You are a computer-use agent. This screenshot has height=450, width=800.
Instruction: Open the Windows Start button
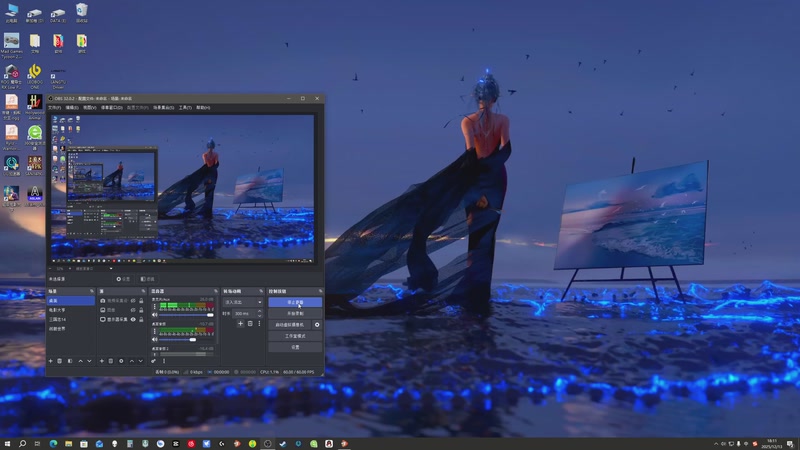[x=7, y=444]
